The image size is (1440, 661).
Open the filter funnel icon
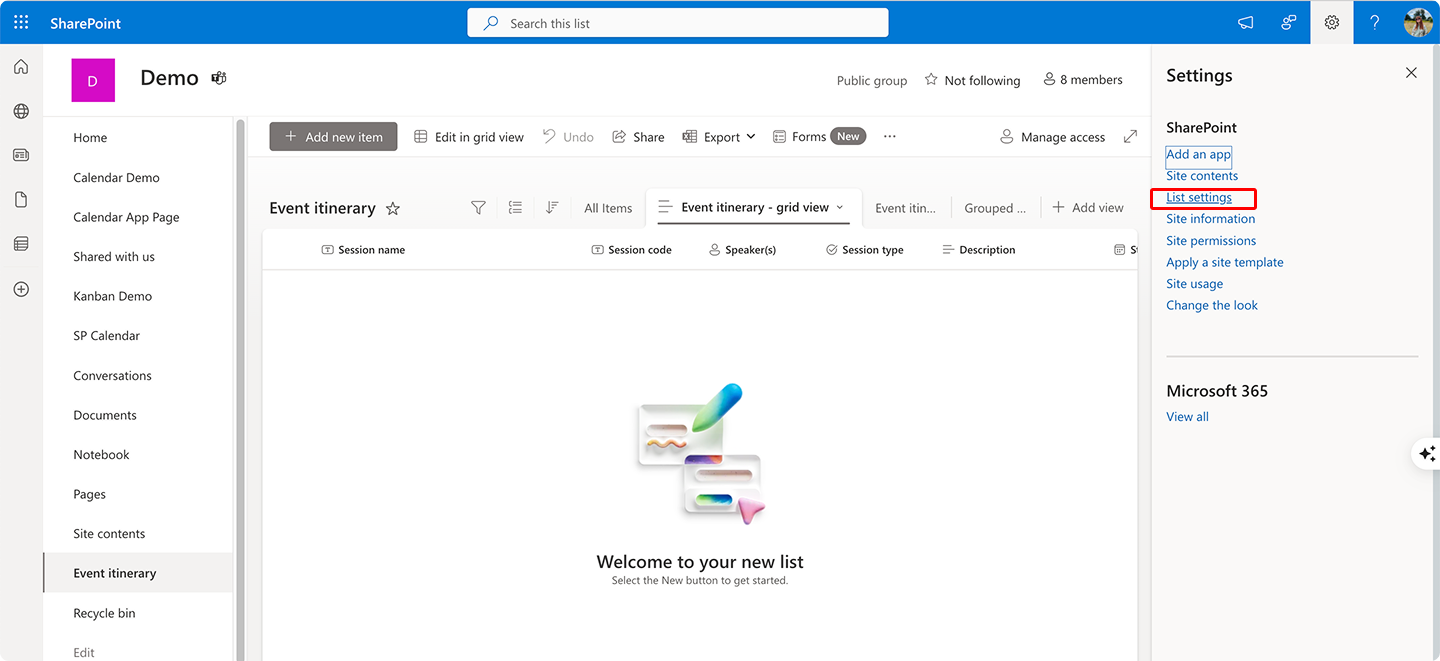click(478, 207)
